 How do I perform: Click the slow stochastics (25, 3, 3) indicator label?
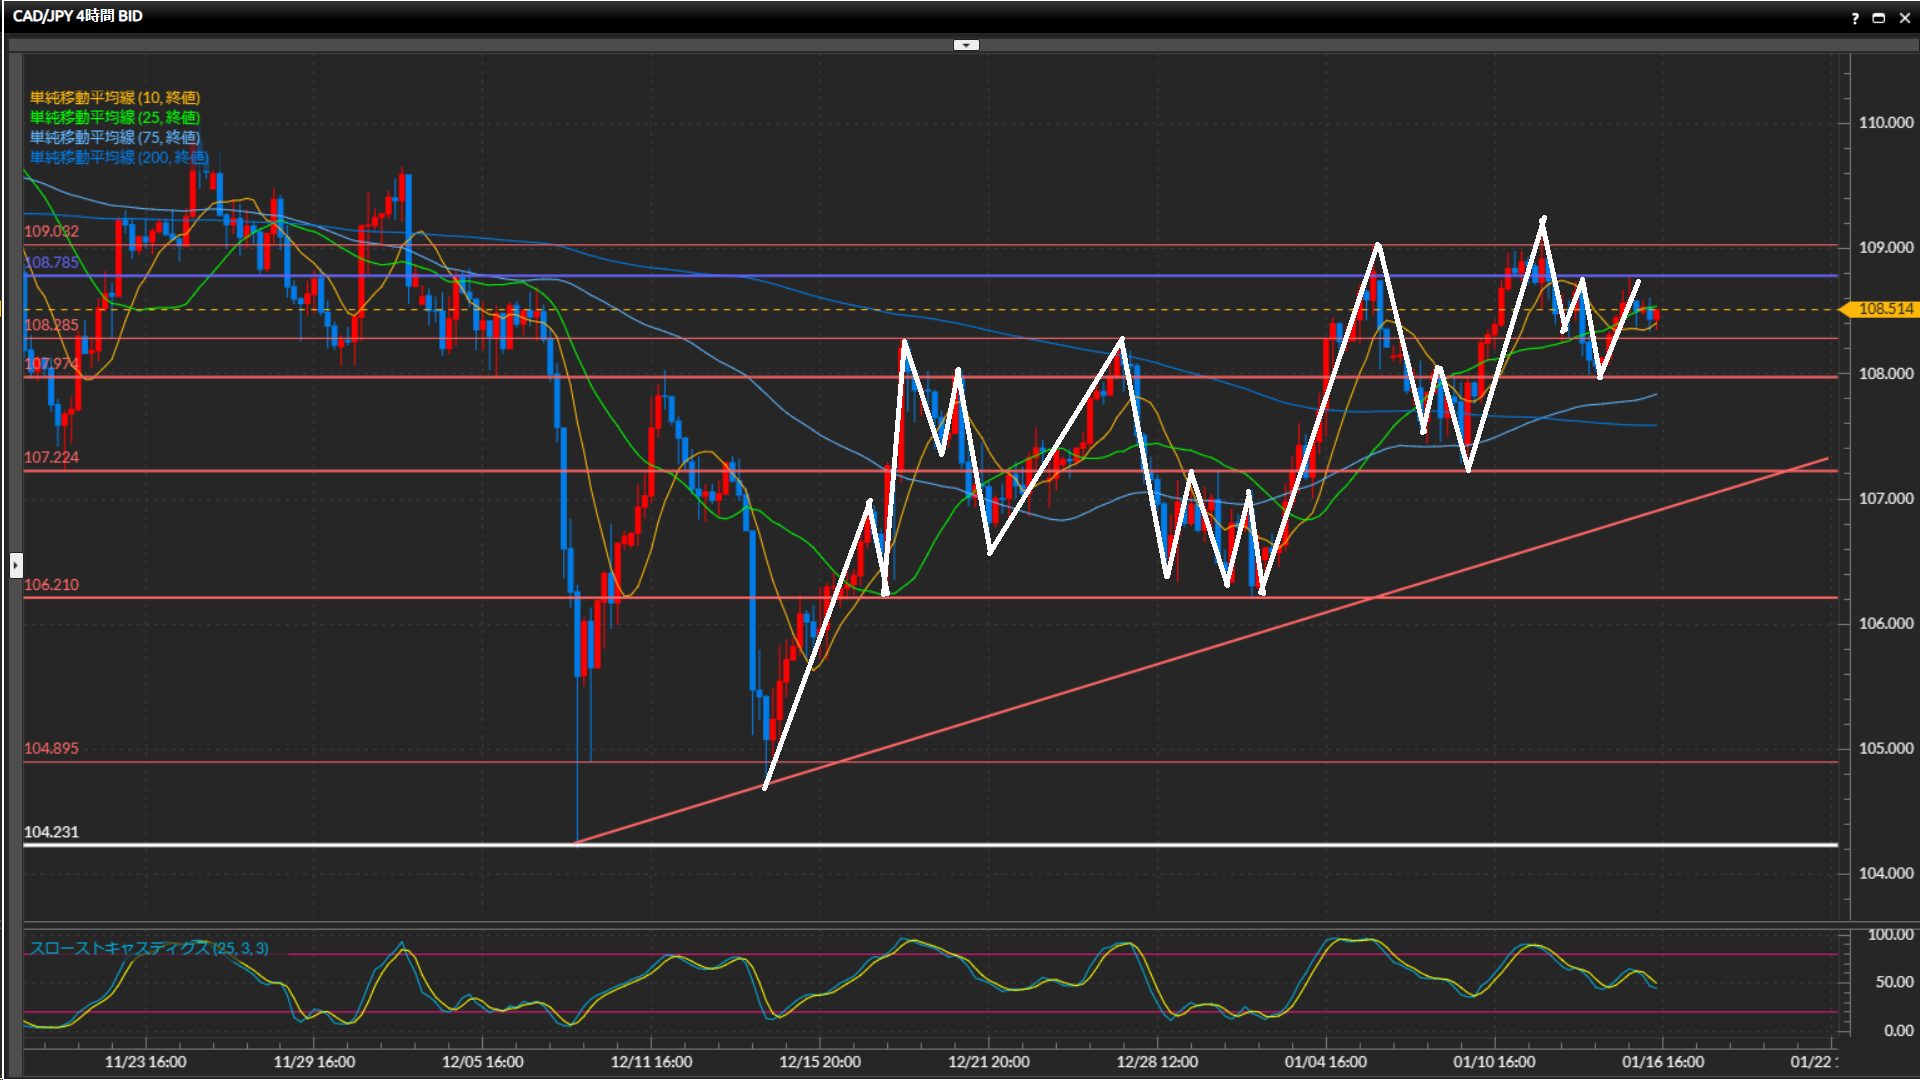[148, 948]
